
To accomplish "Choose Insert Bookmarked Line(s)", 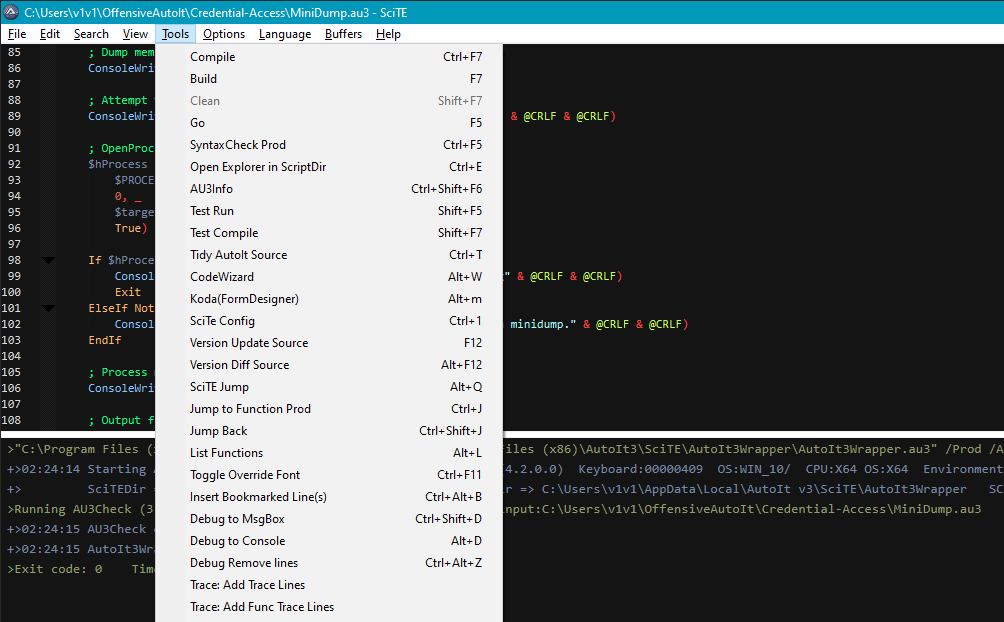I will click(329, 496).
